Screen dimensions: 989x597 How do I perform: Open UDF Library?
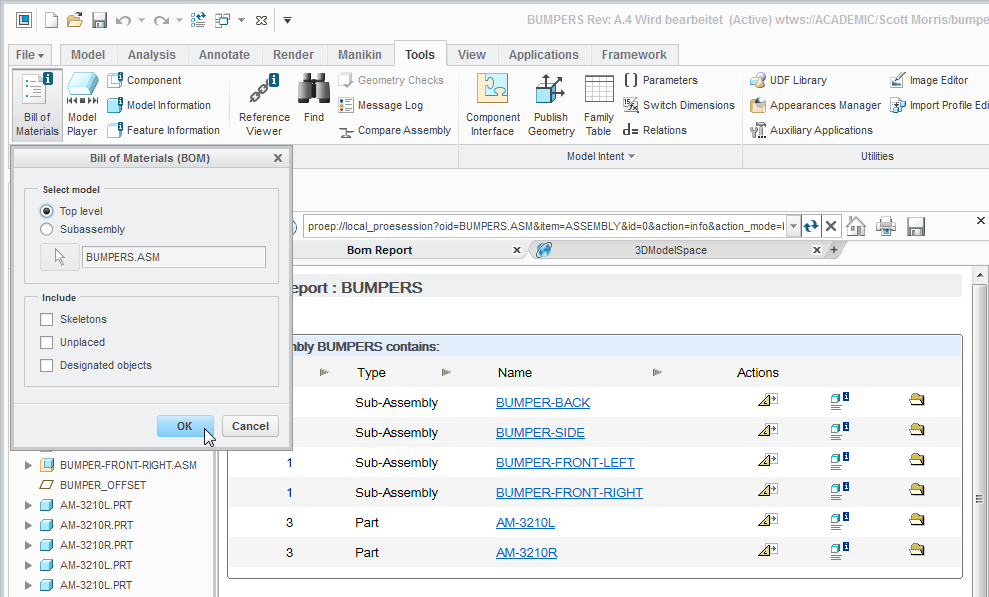click(788, 80)
